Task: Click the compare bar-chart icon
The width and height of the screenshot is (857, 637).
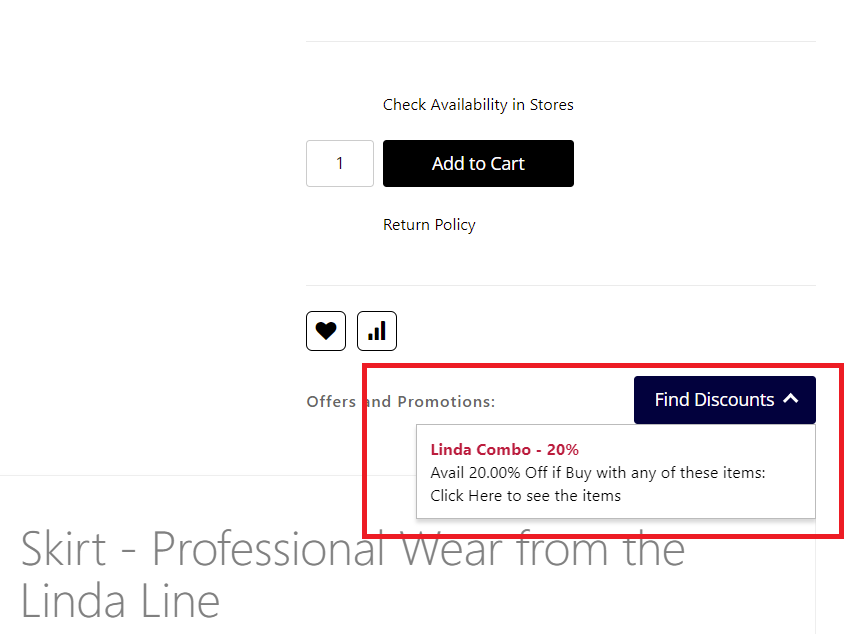Action: [x=377, y=331]
